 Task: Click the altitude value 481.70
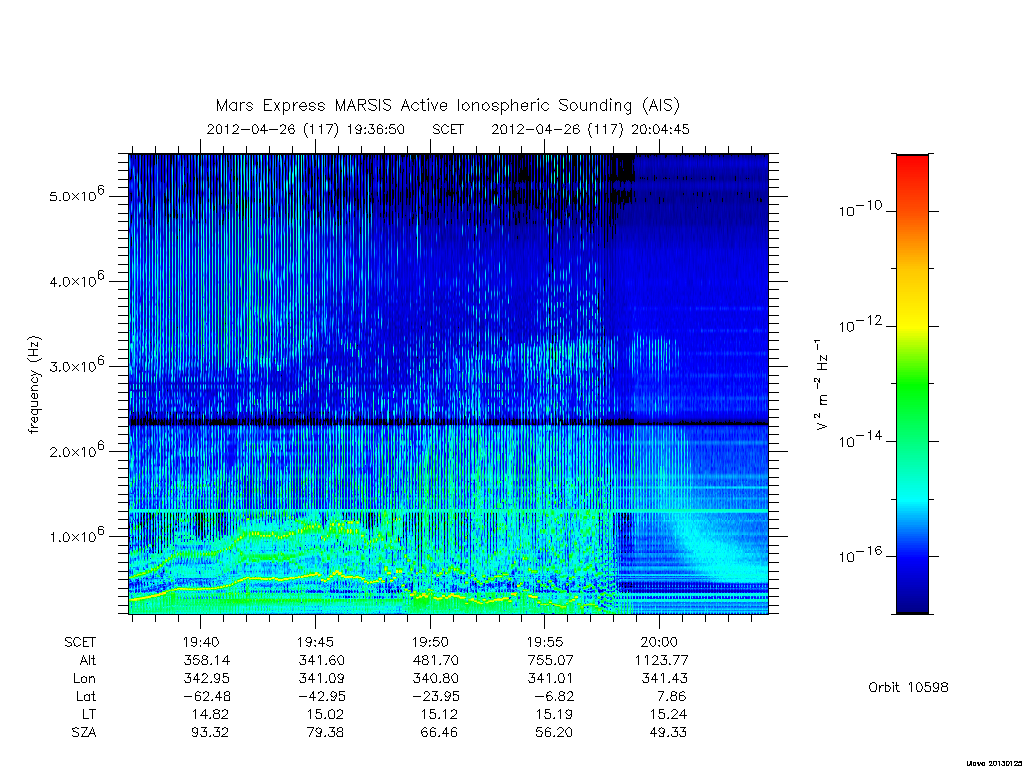(436, 660)
